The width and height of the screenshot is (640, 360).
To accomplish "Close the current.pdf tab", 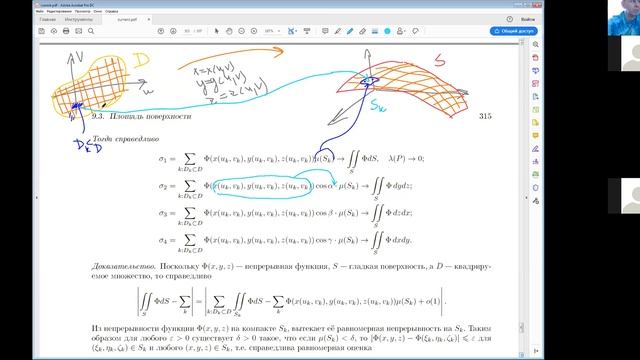I will coord(149,19).
